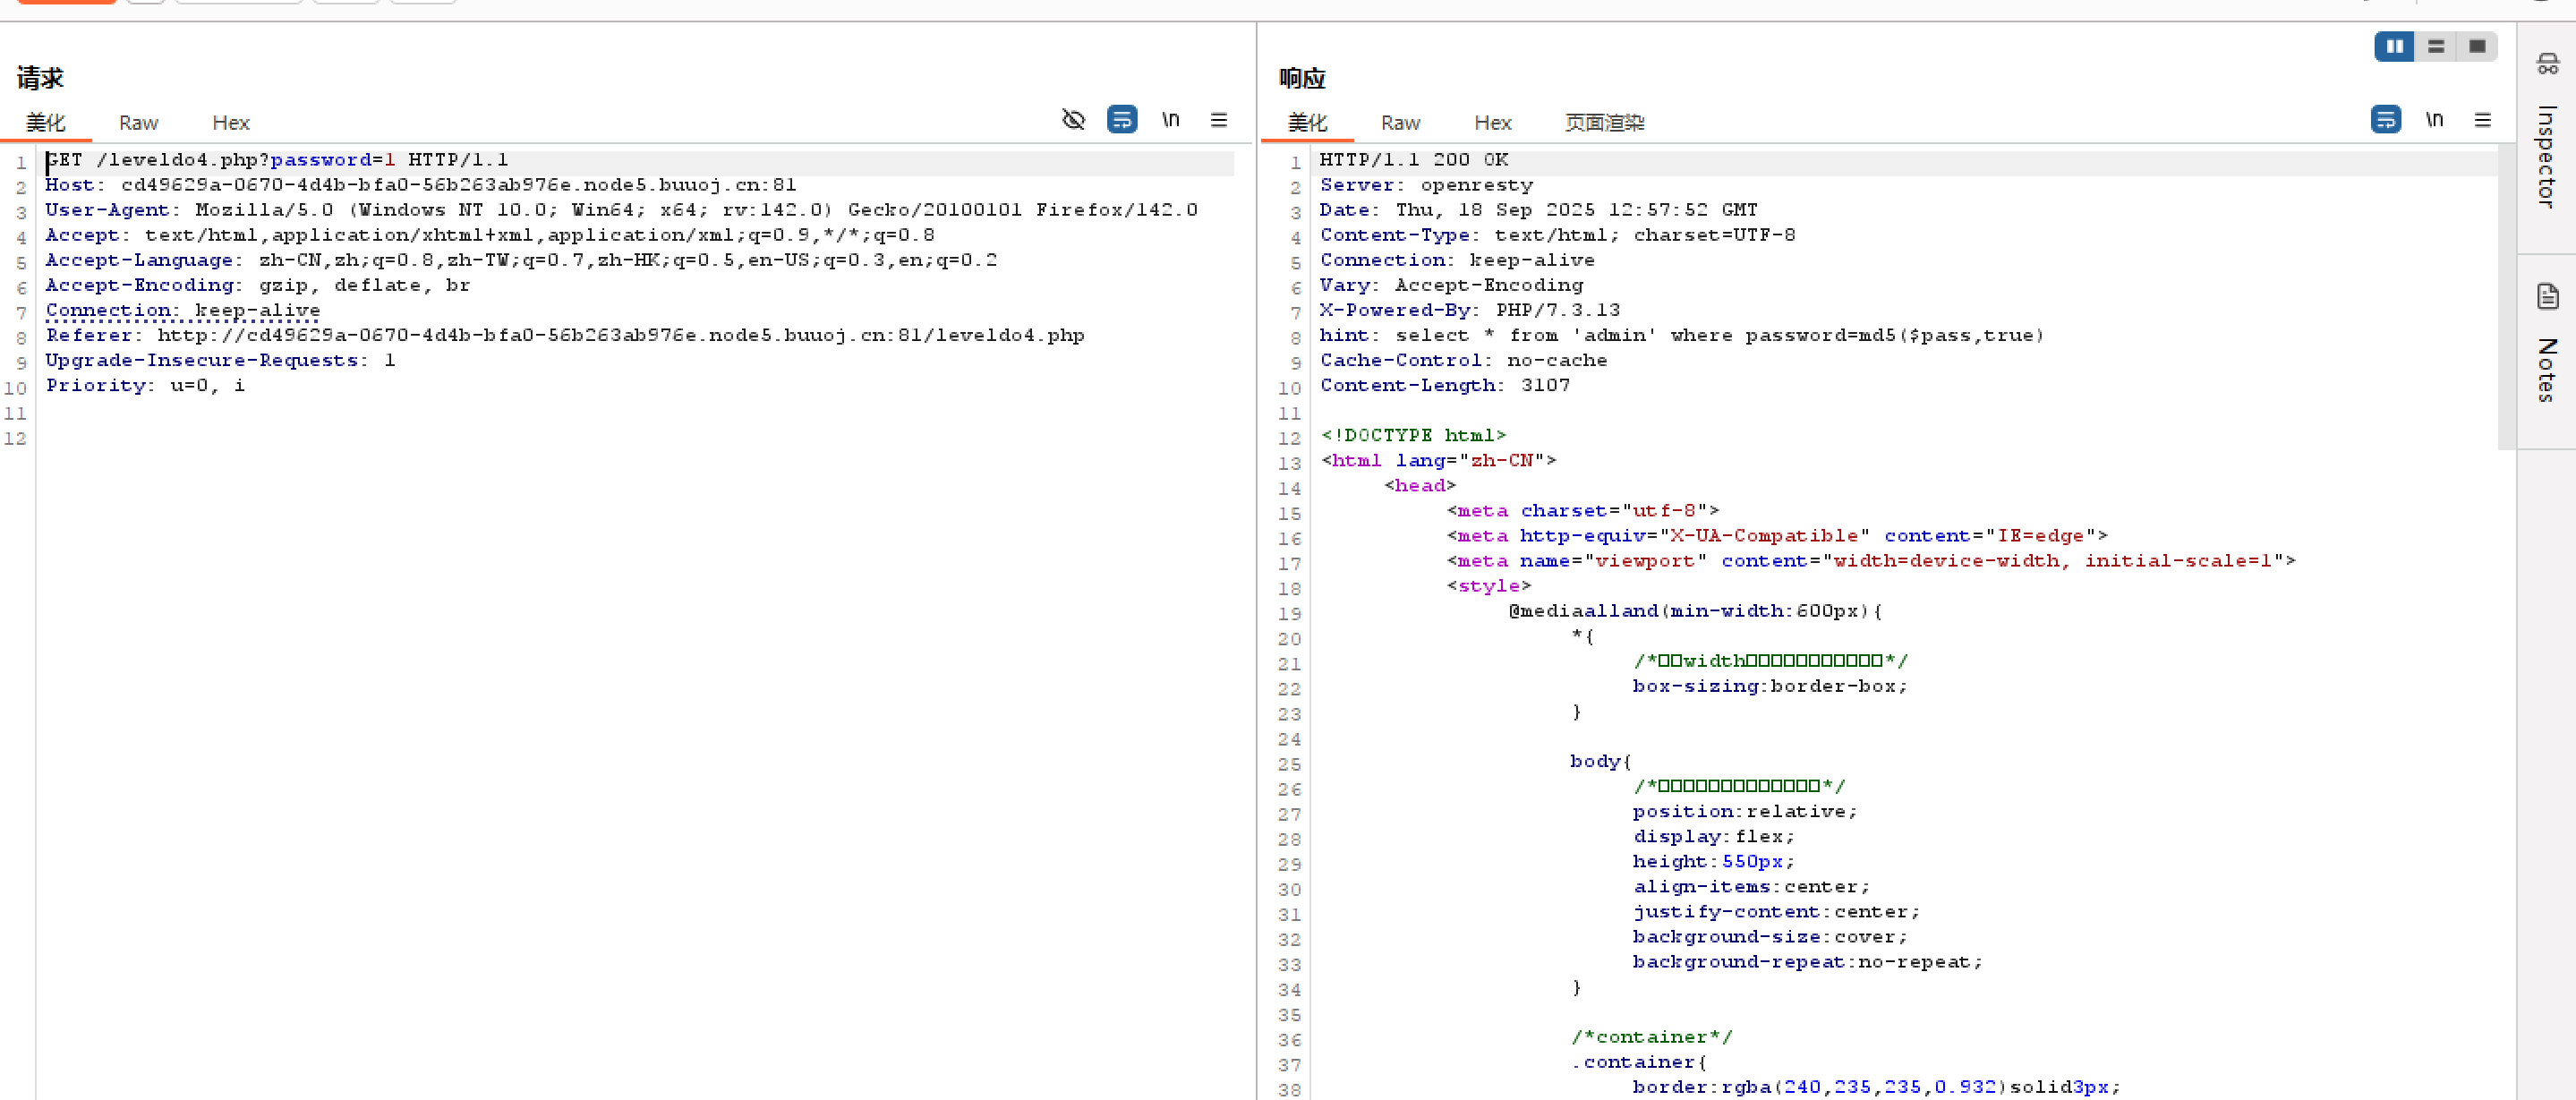Toggle word wrap in request panel

tap(1122, 119)
